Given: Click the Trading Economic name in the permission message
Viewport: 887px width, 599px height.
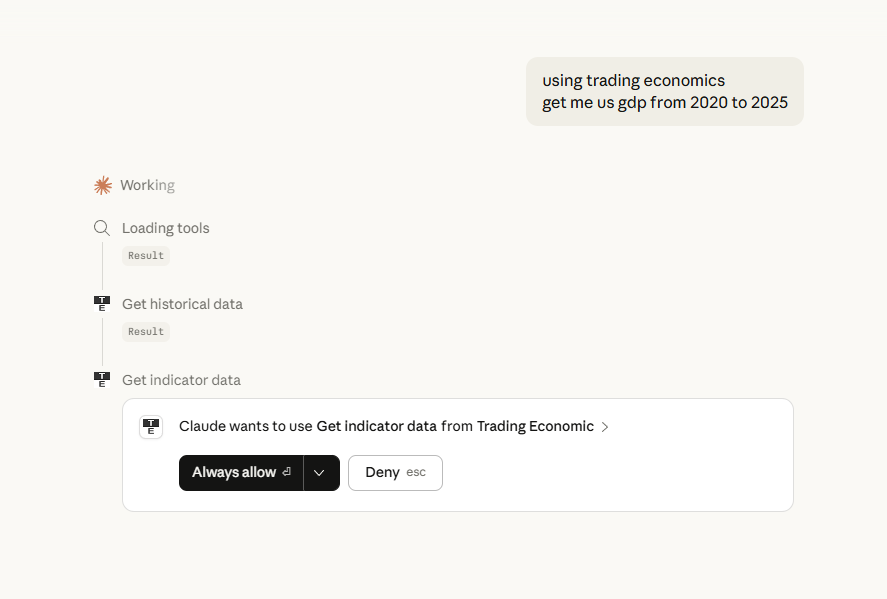Looking at the screenshot, I should pos(536,426).
